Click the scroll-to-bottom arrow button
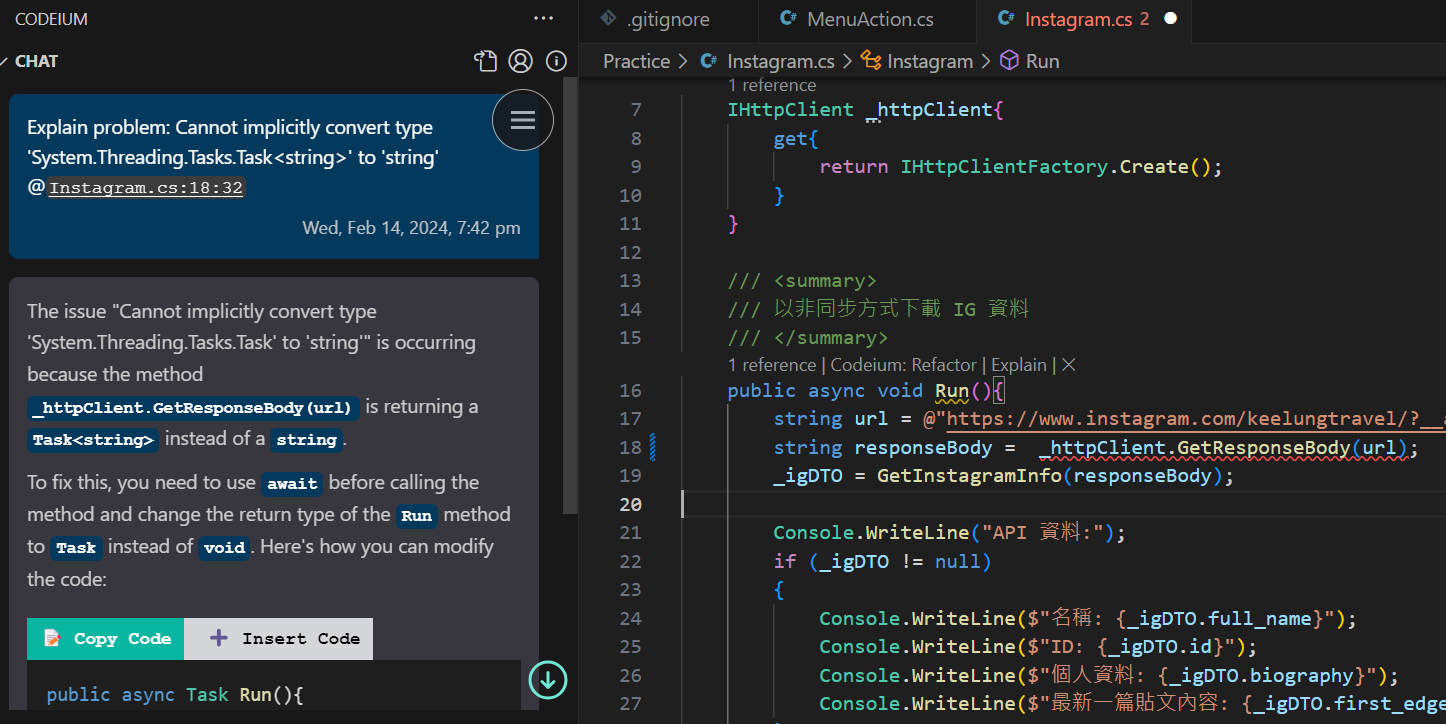The width and height of the screenshot is (1446, 724). pyautogui.click(x=548, y=680)
